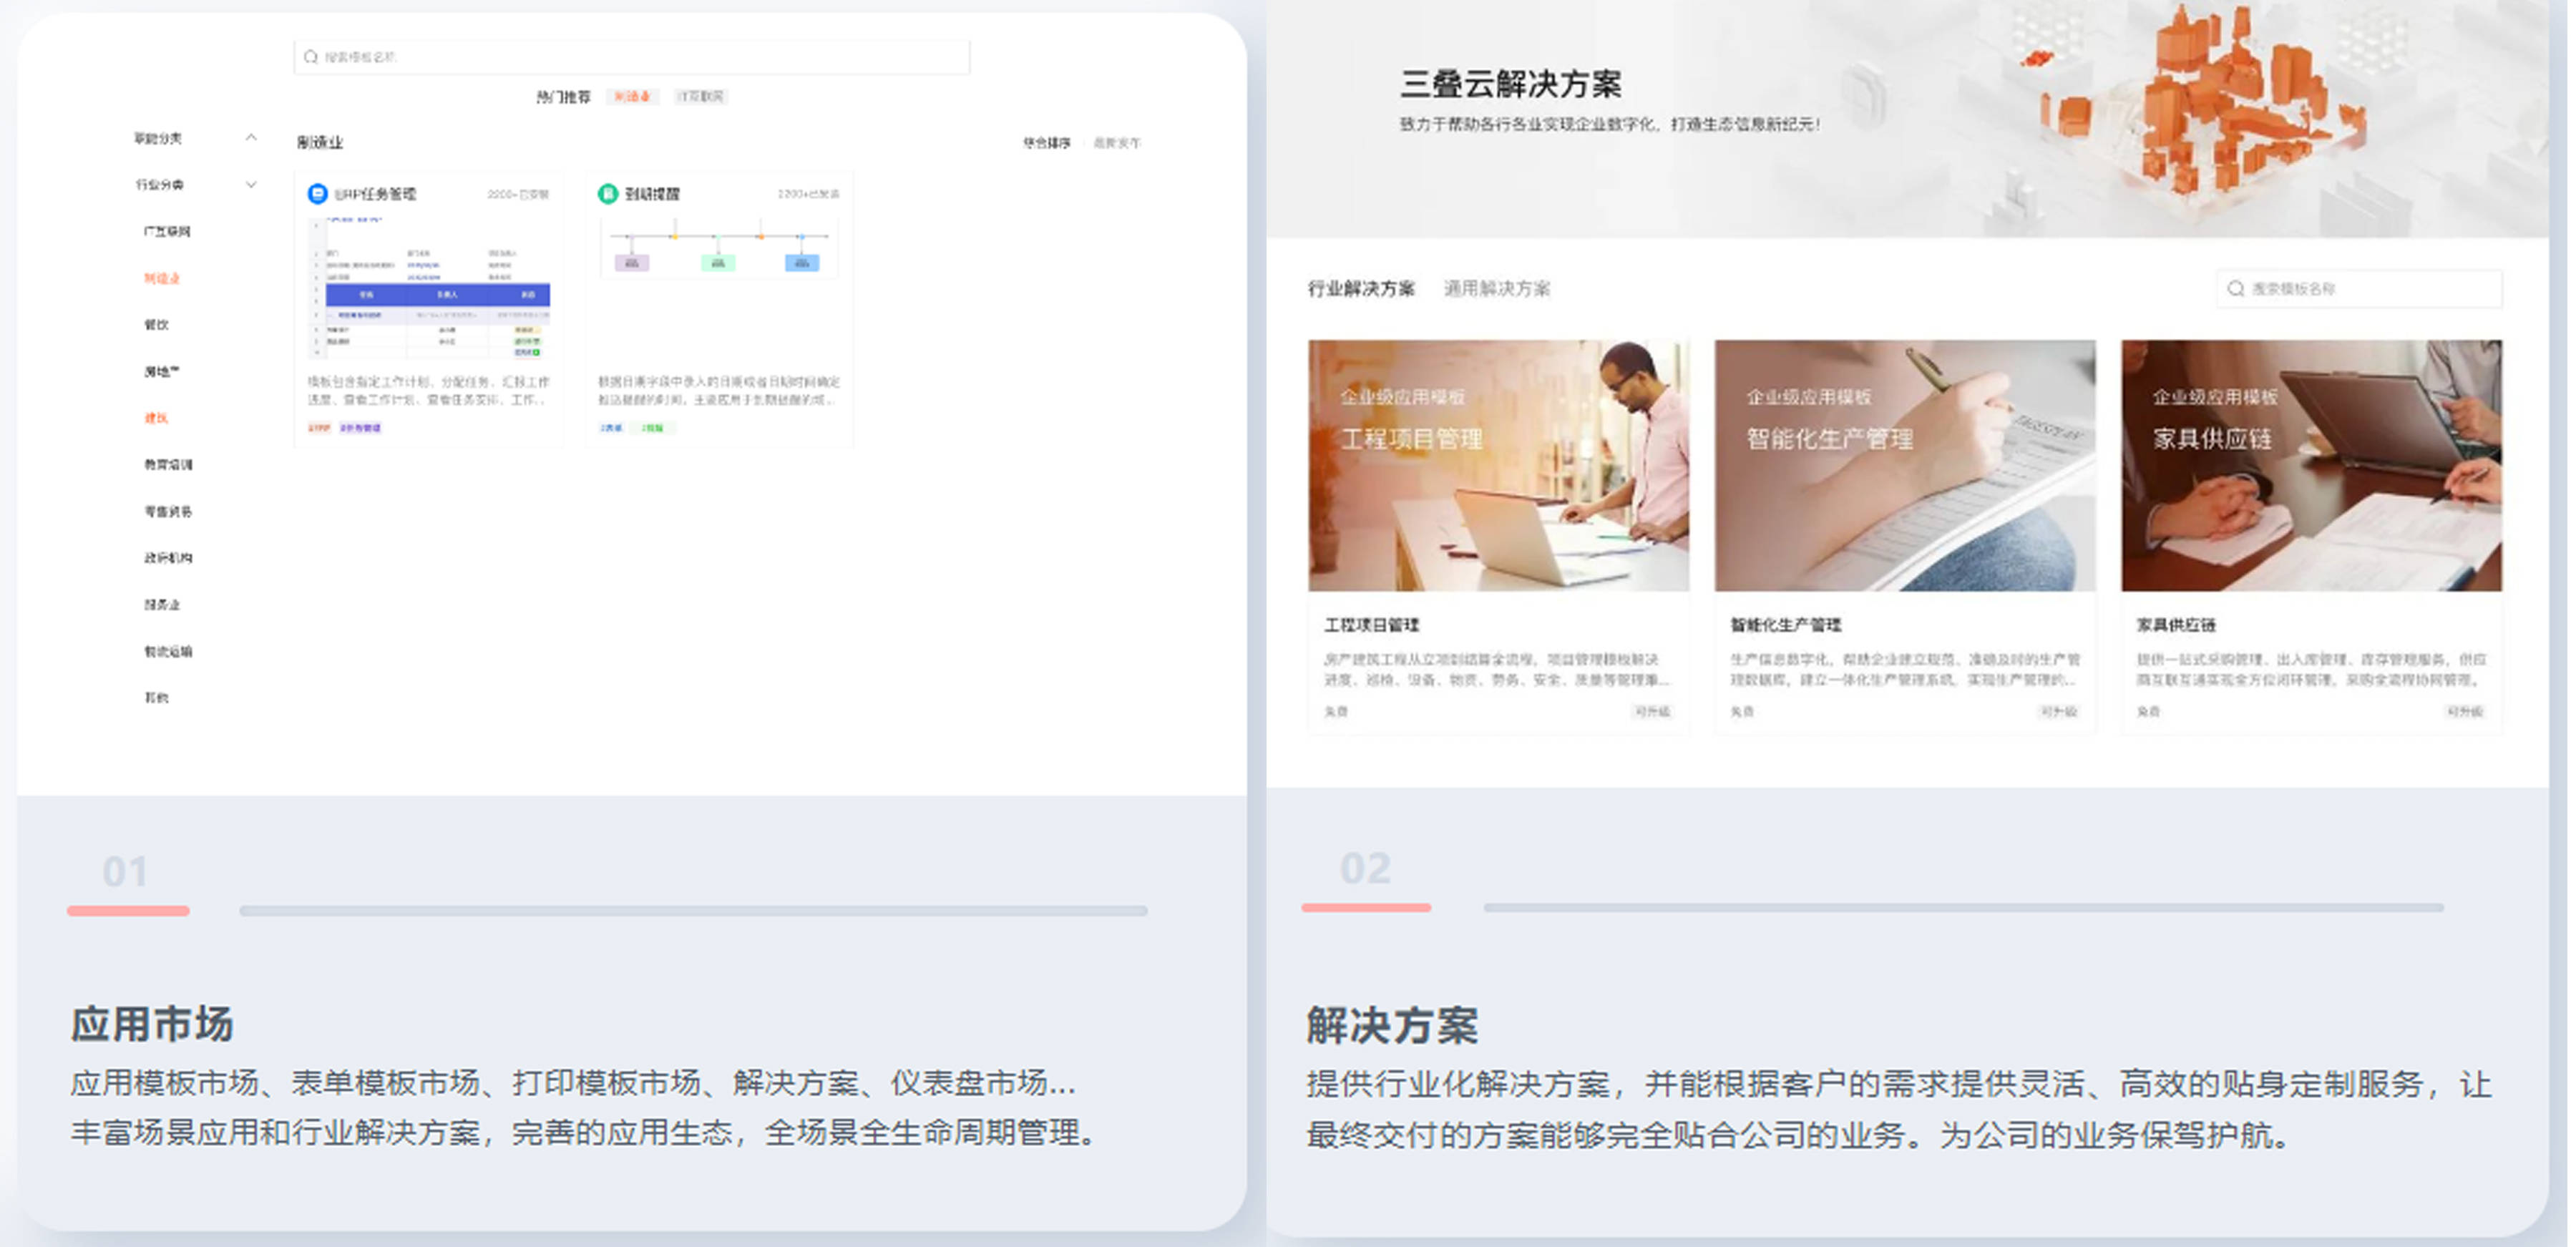Select the 行业解决方案 tab
Screen dimensions: 2576x1247
[1363, 289]
